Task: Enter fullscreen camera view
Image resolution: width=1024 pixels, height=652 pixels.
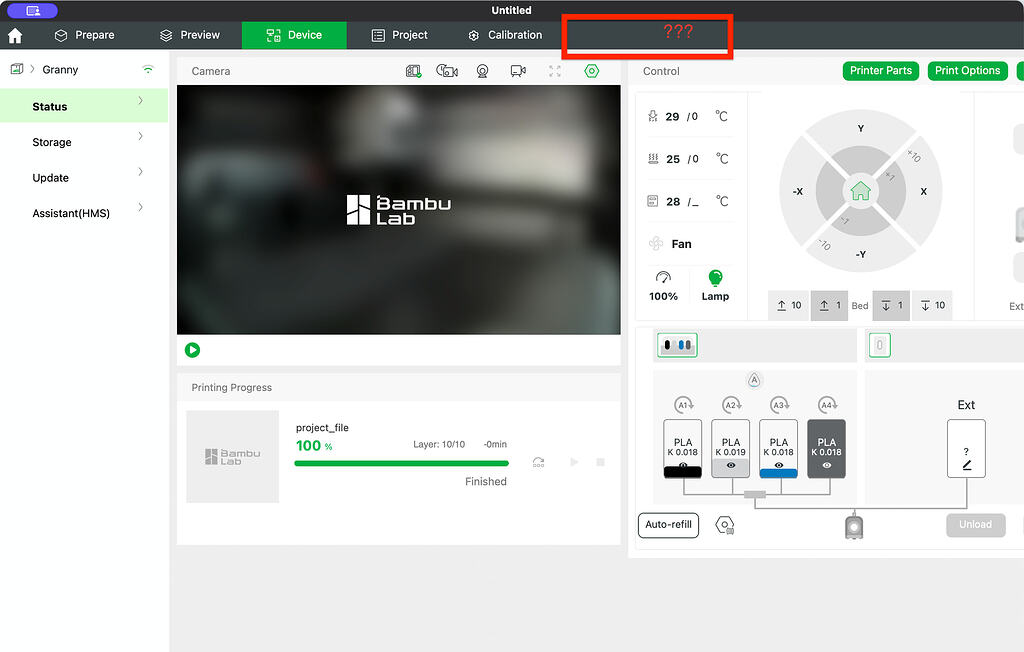Action: pos(555,71)
